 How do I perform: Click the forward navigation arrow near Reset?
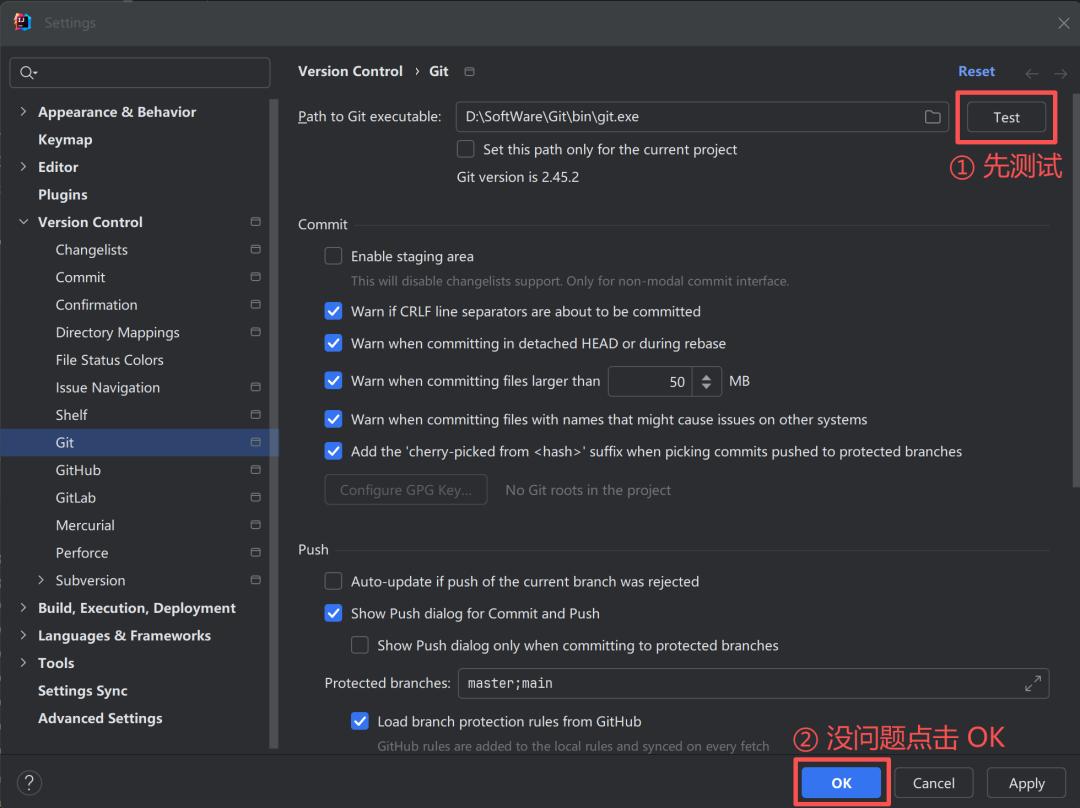1059,71
